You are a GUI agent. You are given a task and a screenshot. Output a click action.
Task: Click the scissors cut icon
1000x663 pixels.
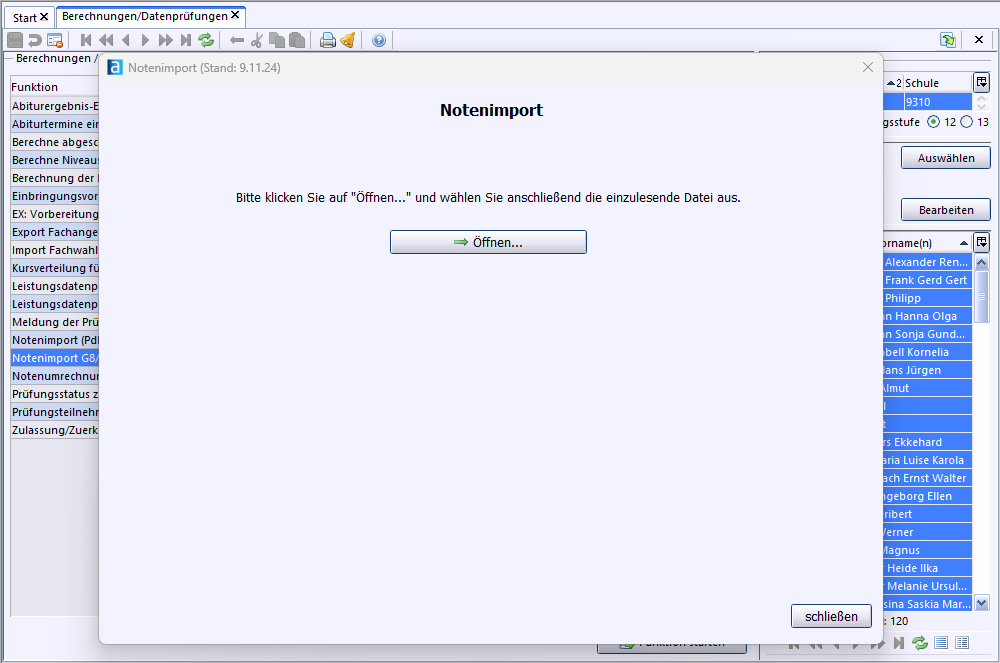tap(256, 40)
